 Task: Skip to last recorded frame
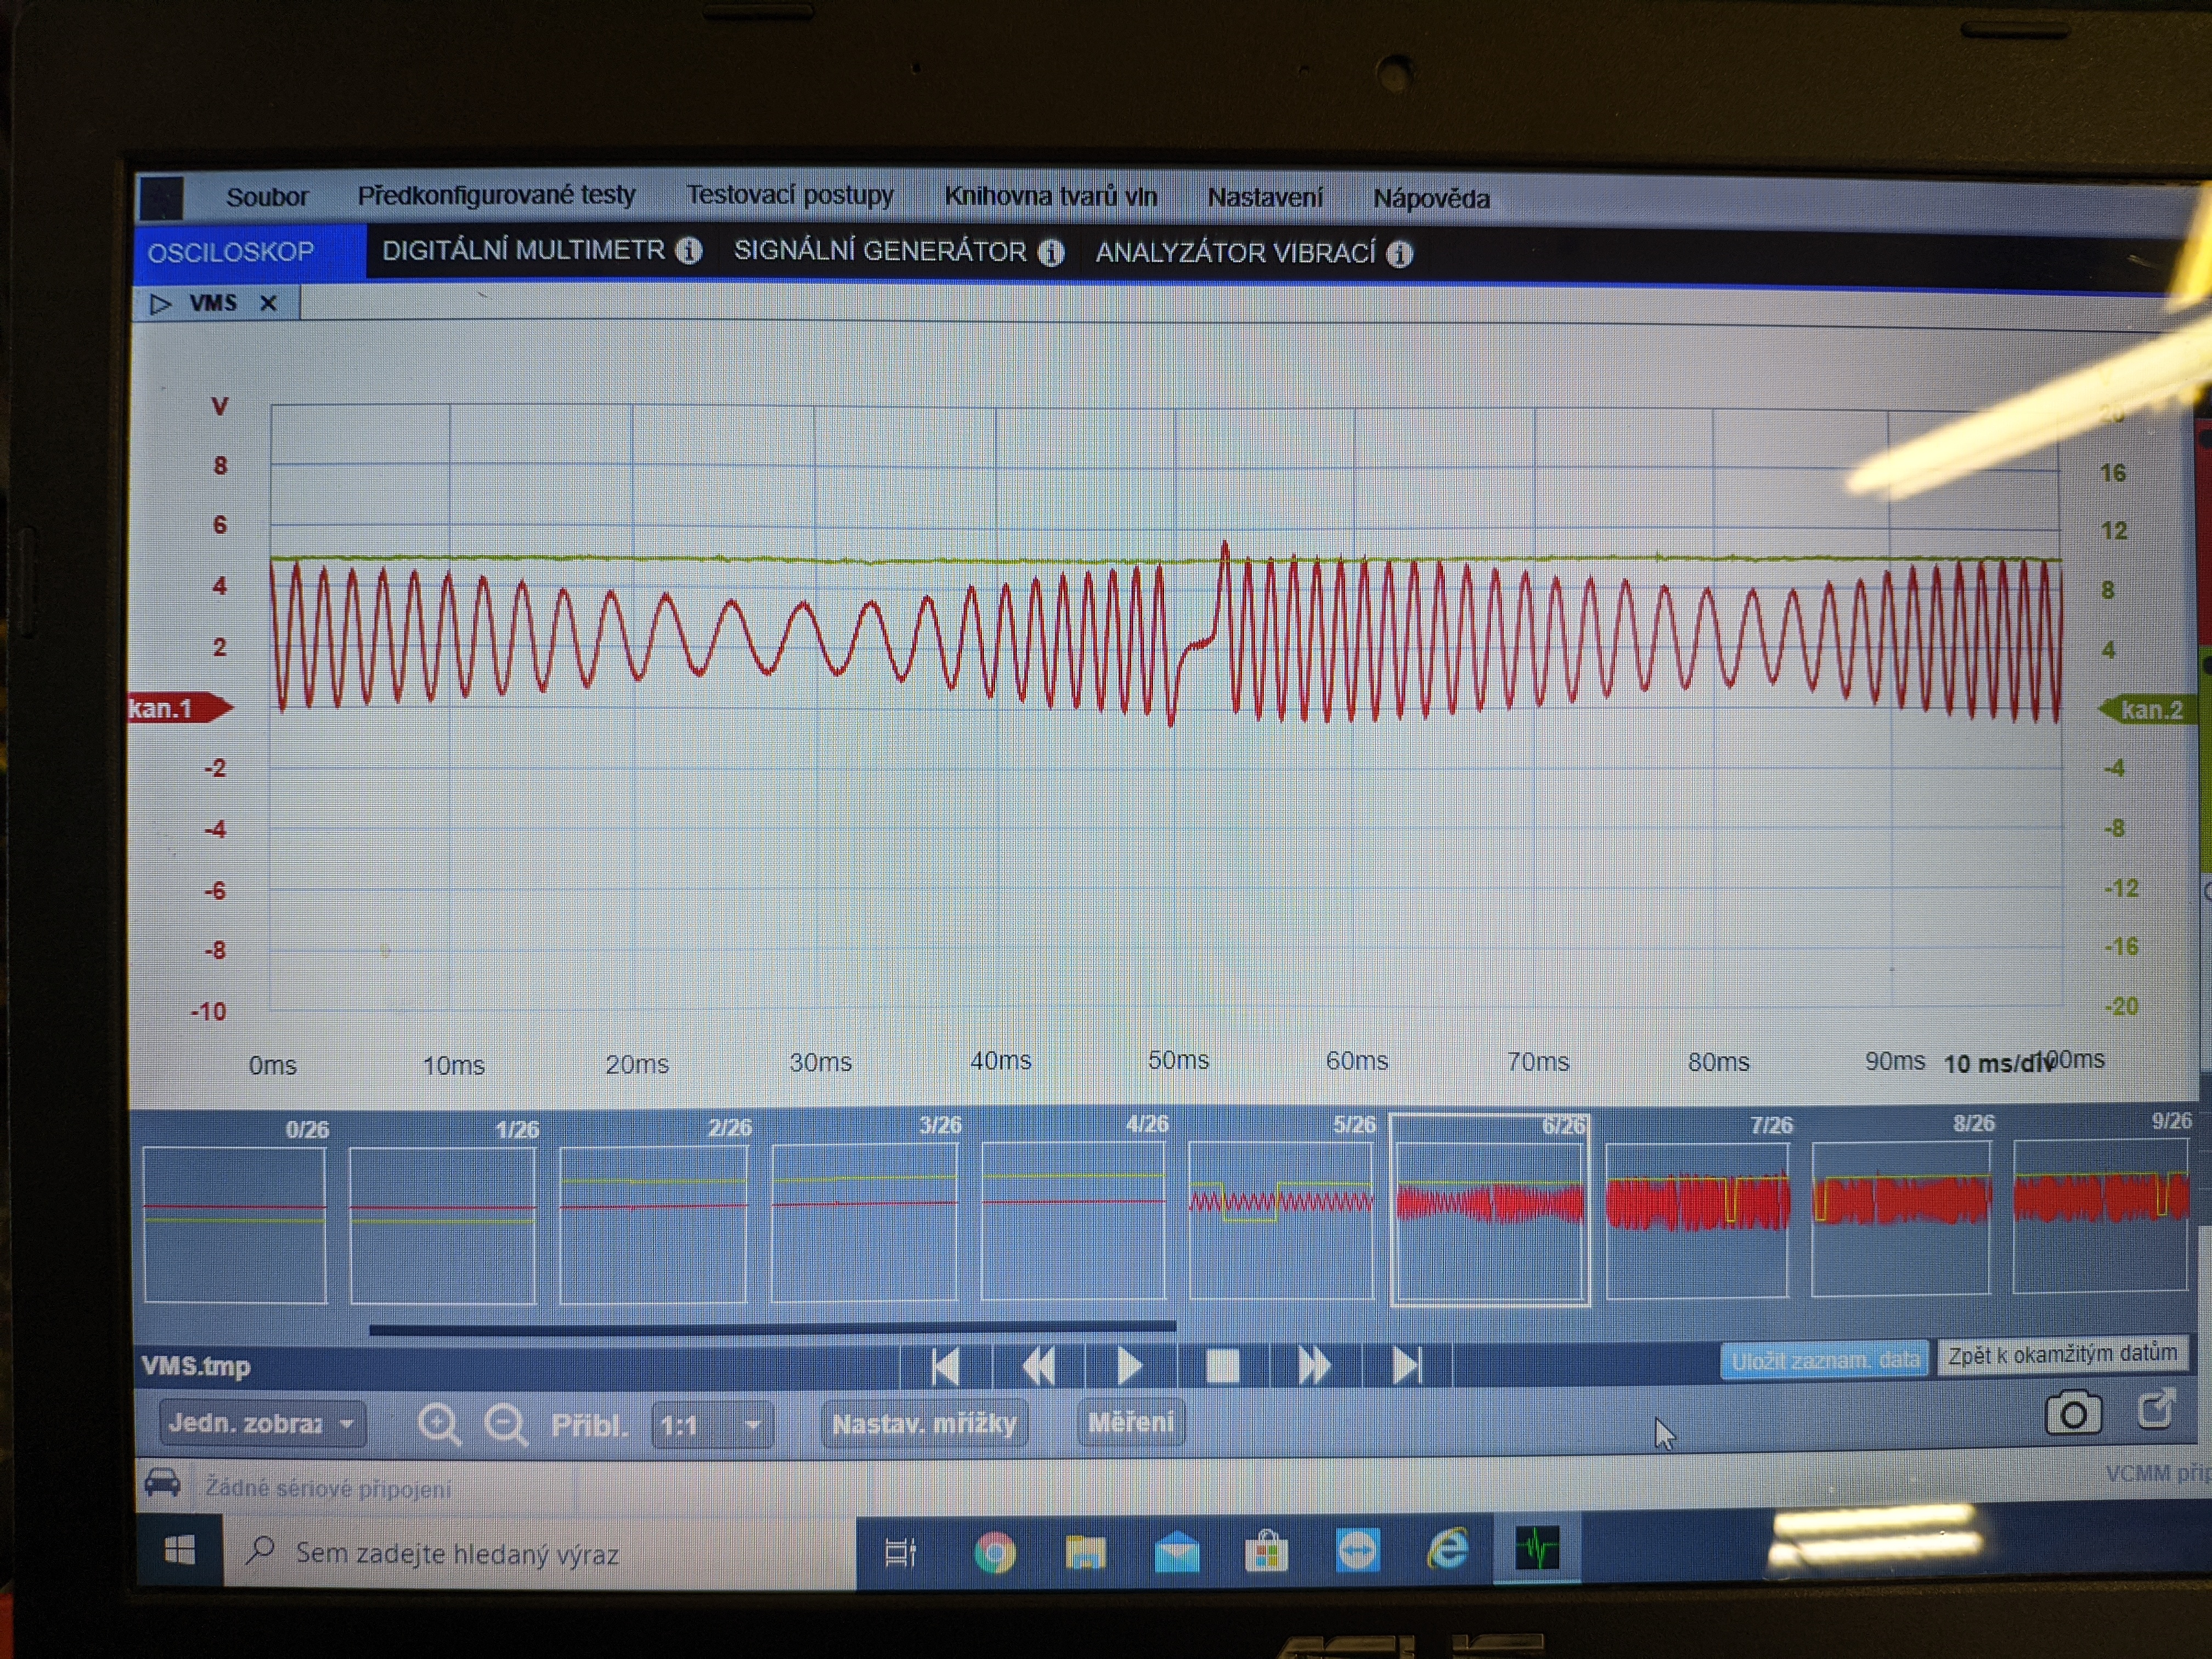1406,1365
